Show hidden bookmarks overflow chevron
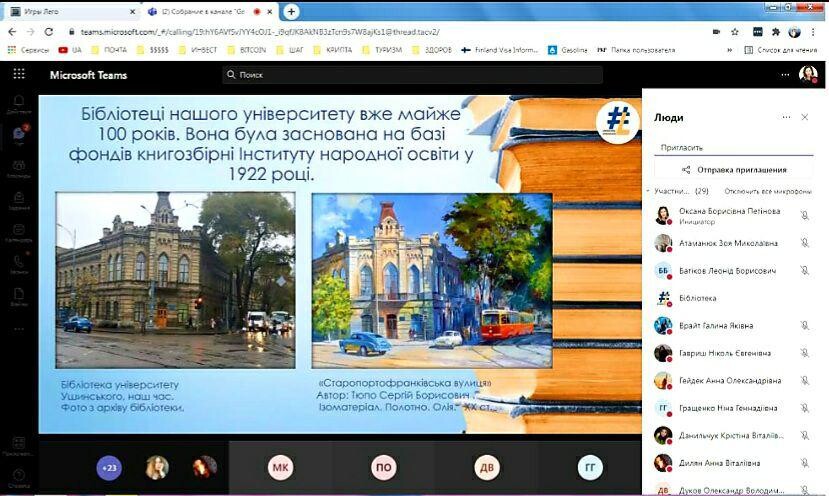Image resolution: width=829 pixels, height=496 pixels. coord(729,50)
